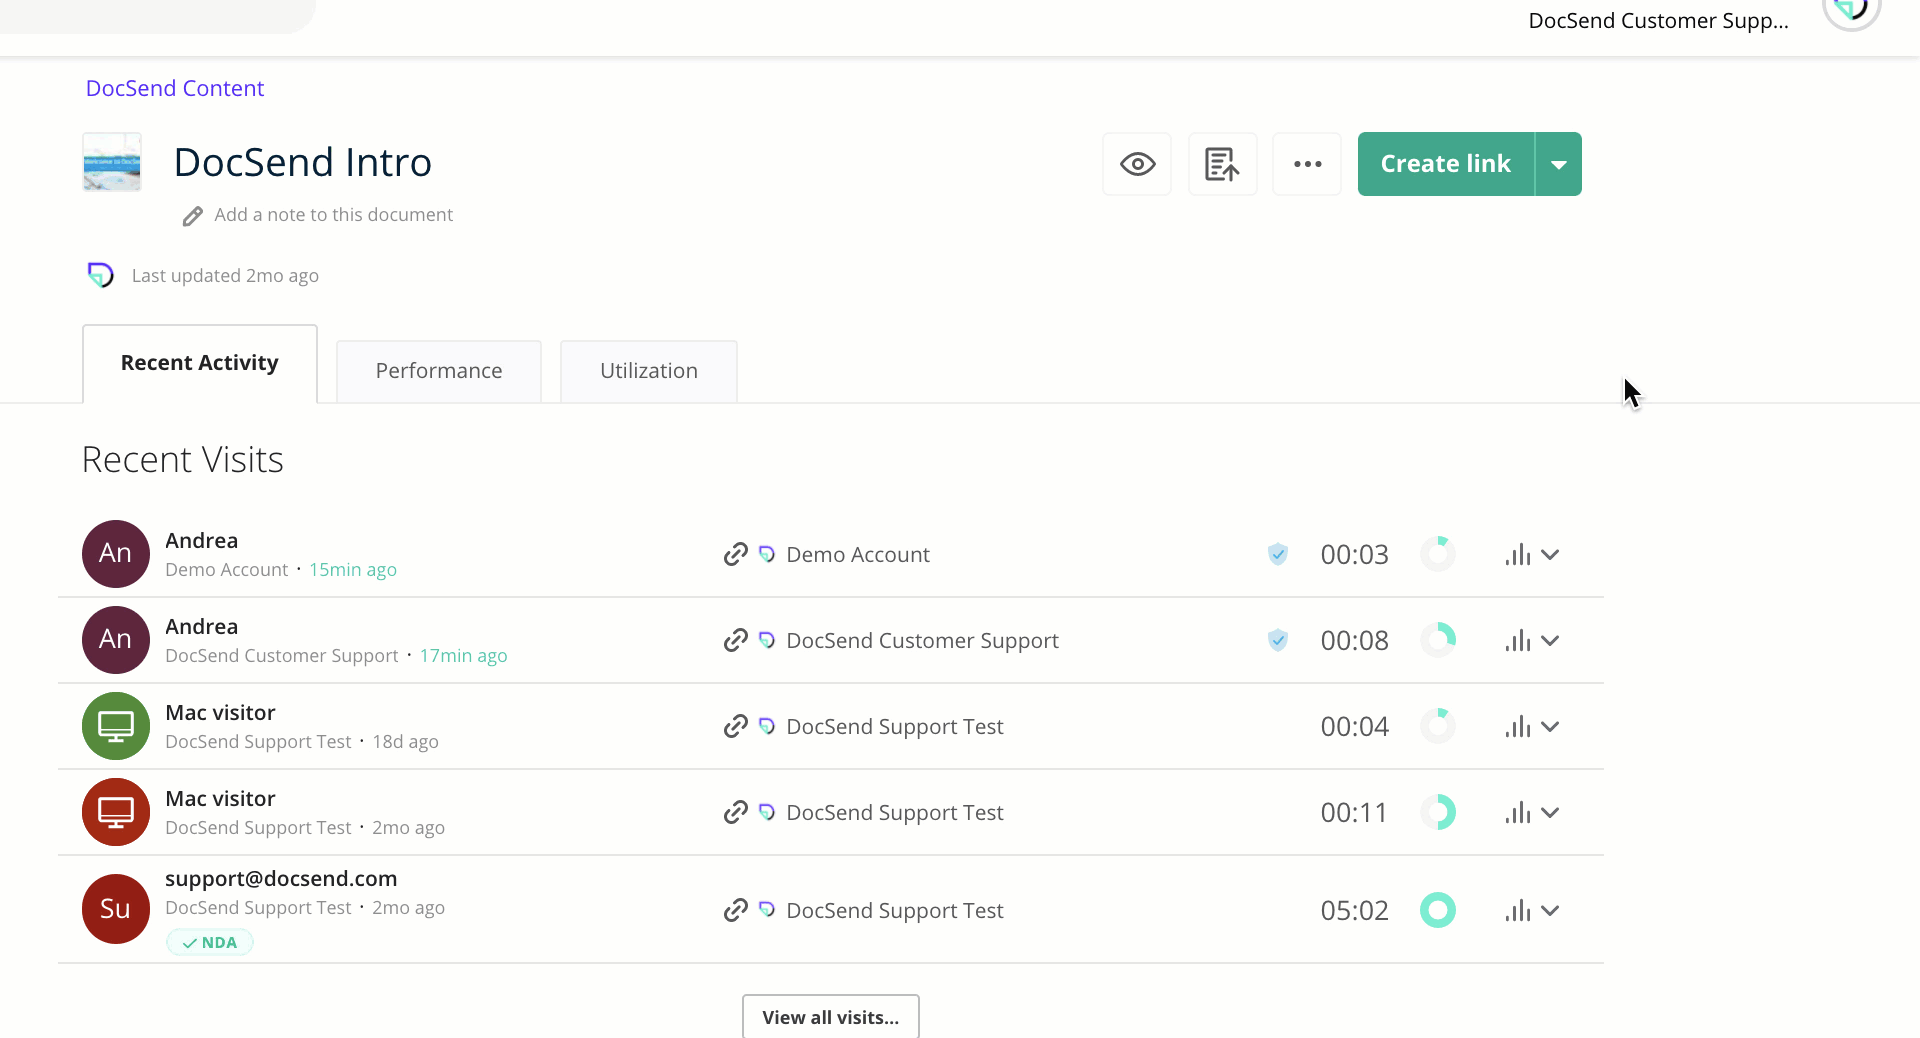
Task: Click bar chart icon in 05:02 row
Action: 1518,910
